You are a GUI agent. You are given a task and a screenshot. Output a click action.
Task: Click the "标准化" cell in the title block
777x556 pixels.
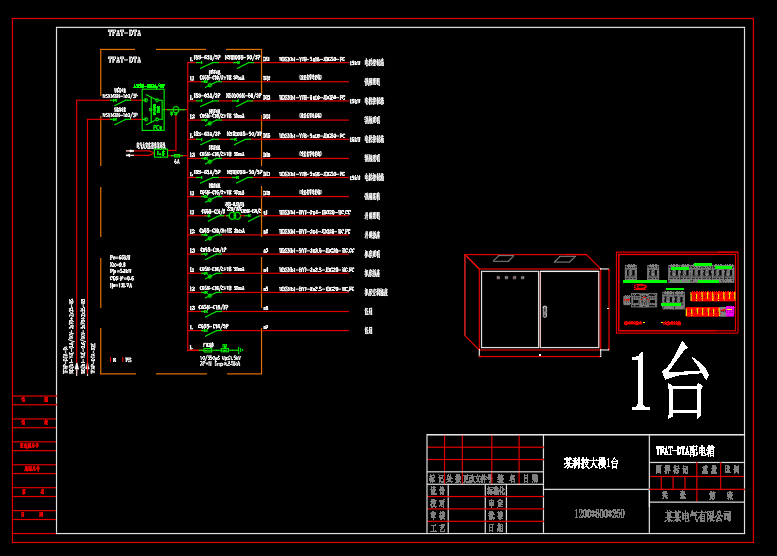(496, 491)
